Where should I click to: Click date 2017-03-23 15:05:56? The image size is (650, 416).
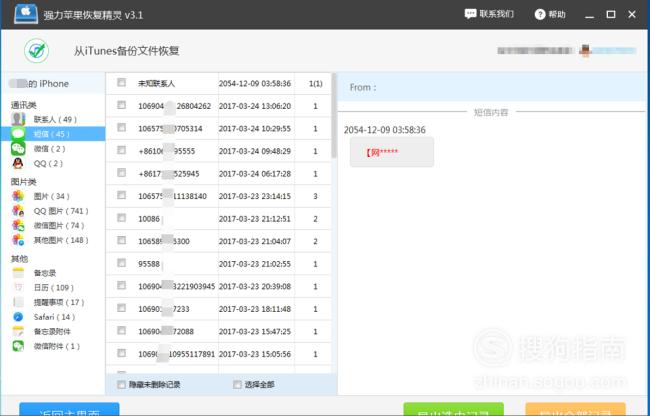255,354
